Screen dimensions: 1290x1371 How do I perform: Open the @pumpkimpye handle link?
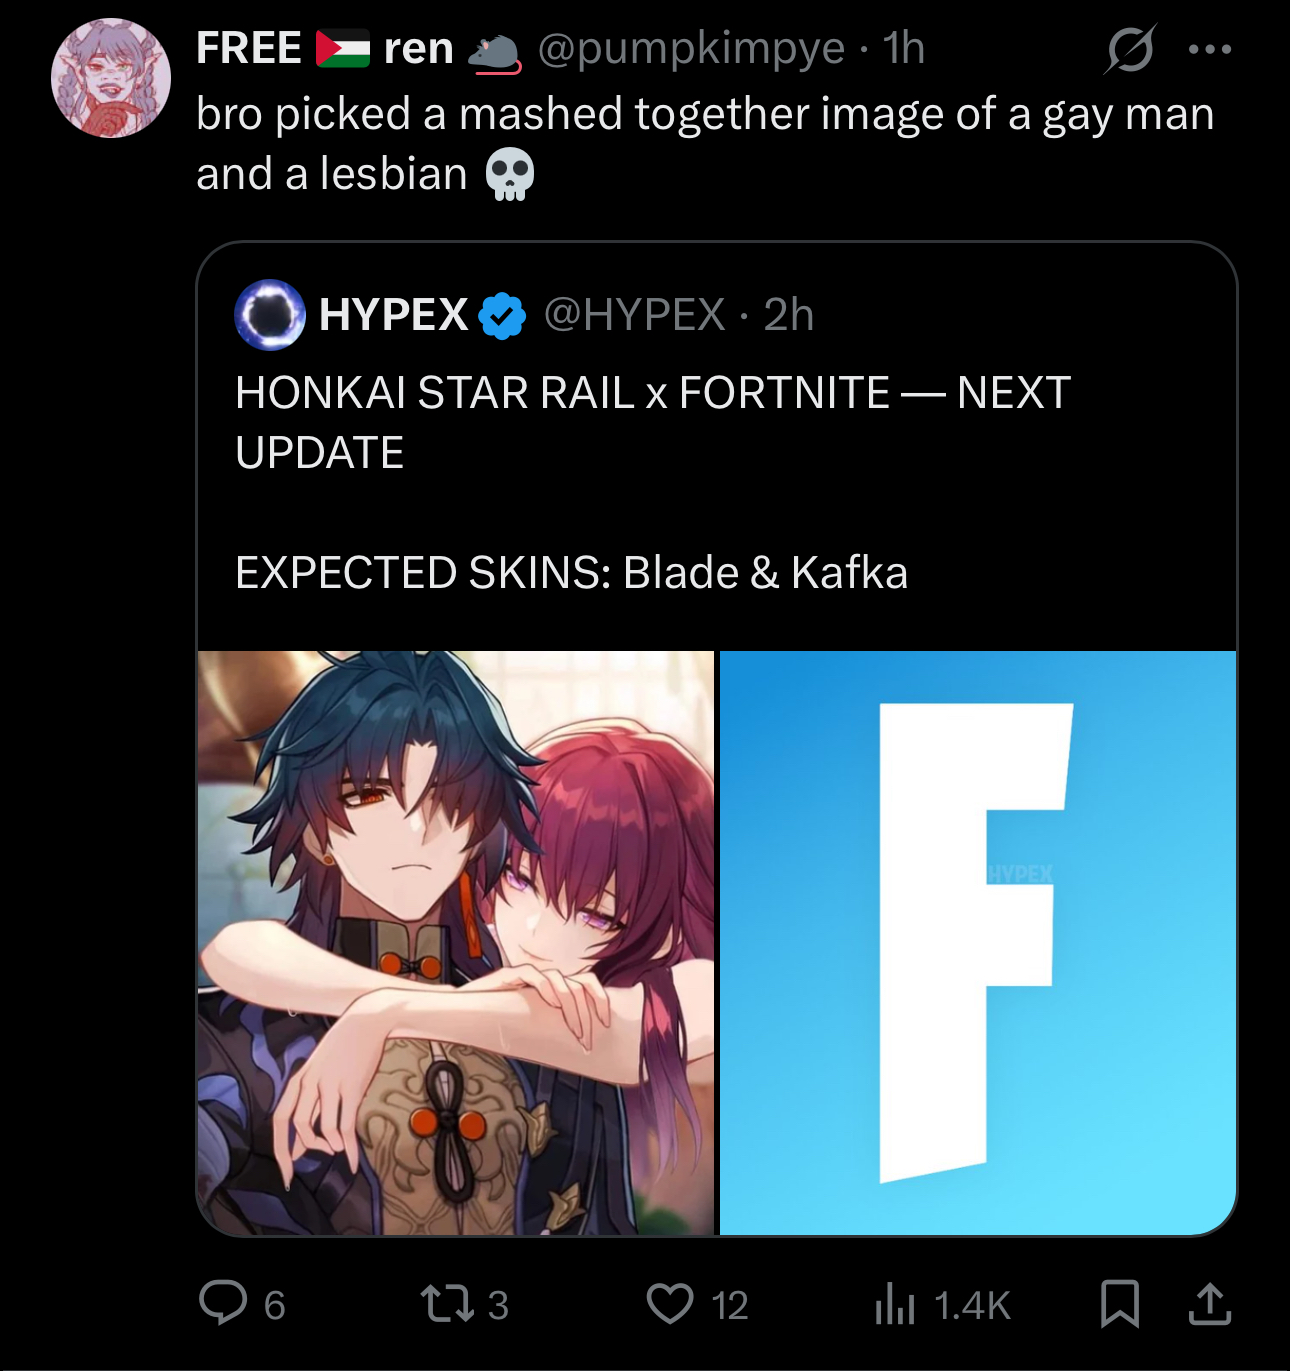691,48
